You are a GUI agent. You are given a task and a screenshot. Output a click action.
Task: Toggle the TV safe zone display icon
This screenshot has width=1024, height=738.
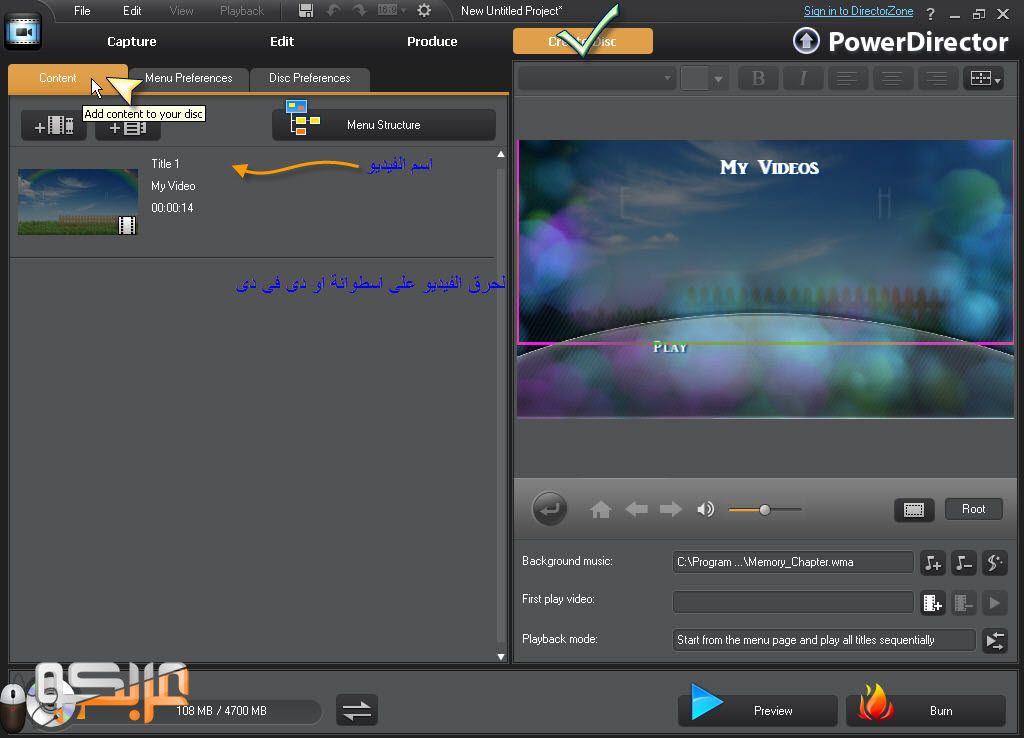point(914,509)
